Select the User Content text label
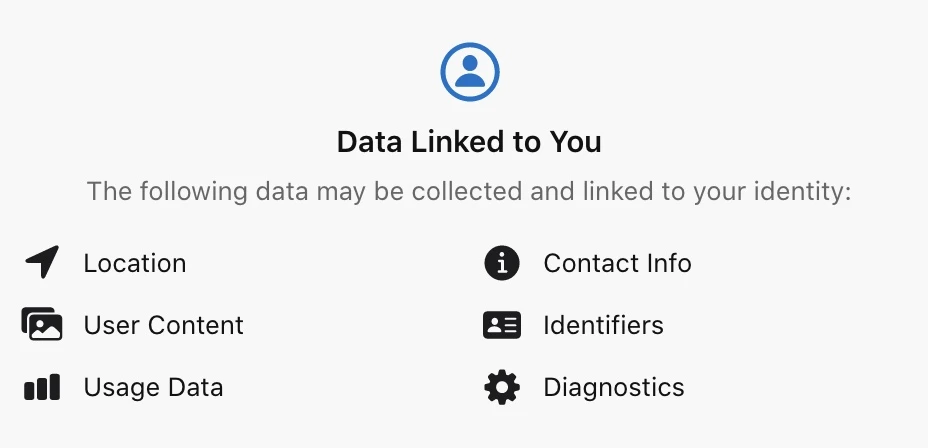The image size is (928, 448). [x=164, y=325]
